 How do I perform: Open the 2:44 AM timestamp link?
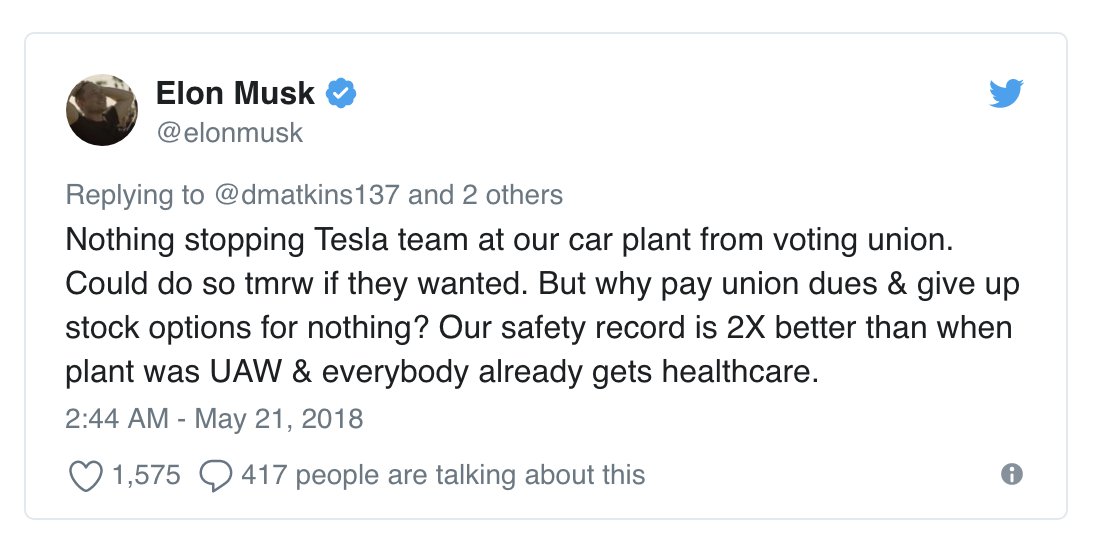coord(117,419)
